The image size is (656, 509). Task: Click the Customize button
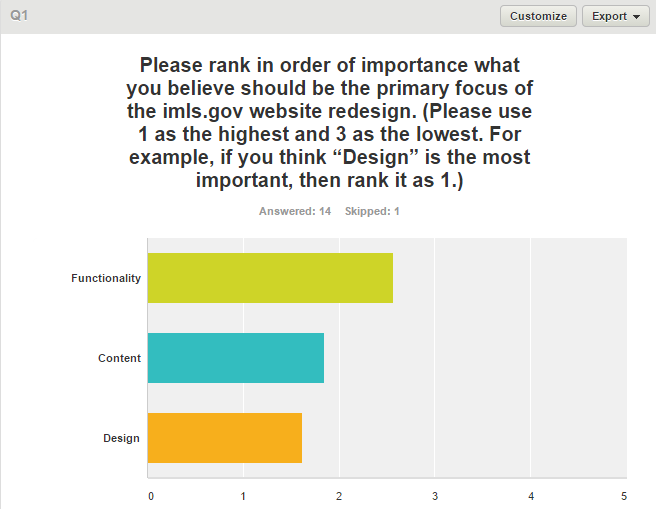click(x=538, y=16)
